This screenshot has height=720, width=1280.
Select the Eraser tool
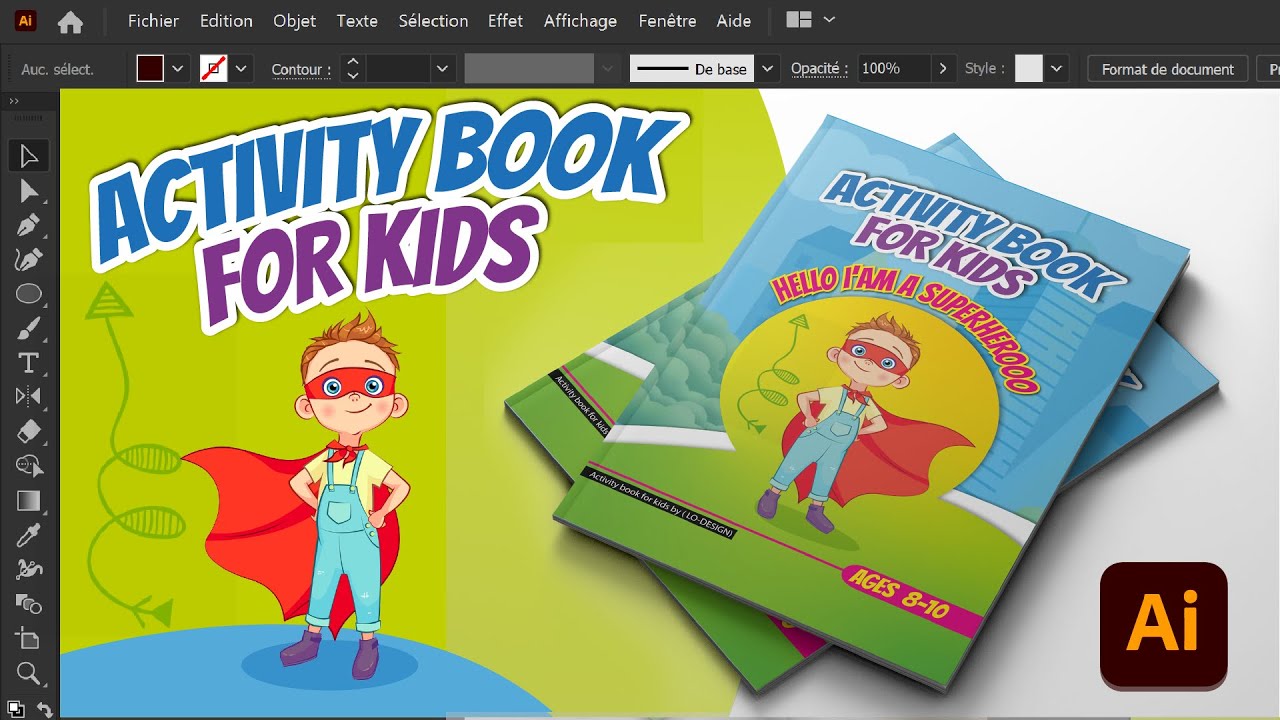tap(28, 431)
